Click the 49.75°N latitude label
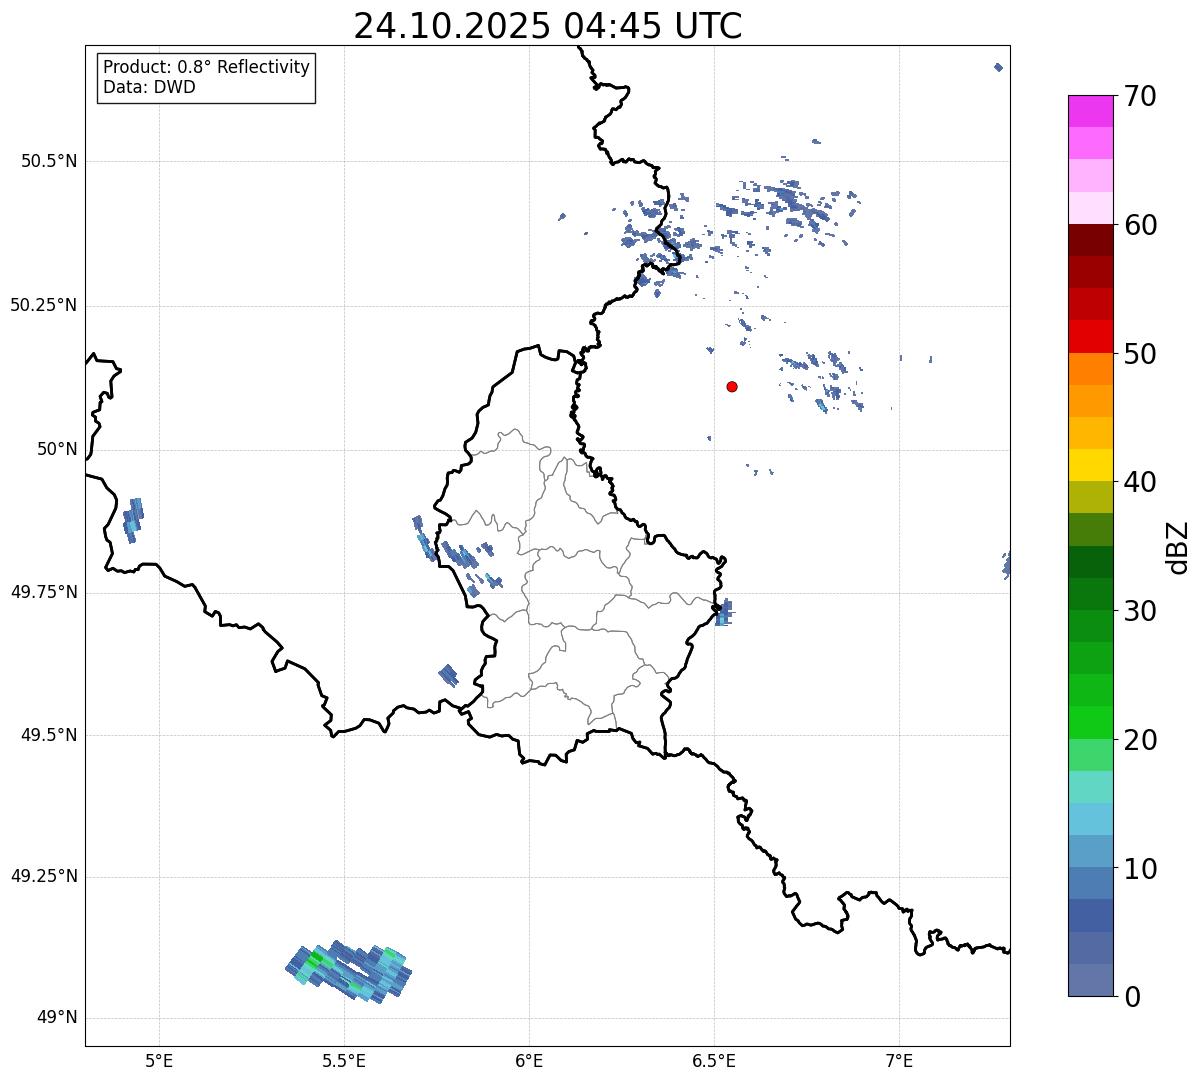This screenshot has height=1081, width=1202. tap(44, 592)
